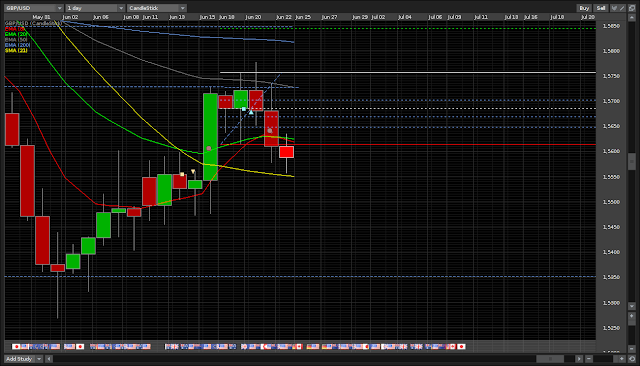
Task: Click the Canada flag event icon near Jun 25
Action: click(299, 346)
